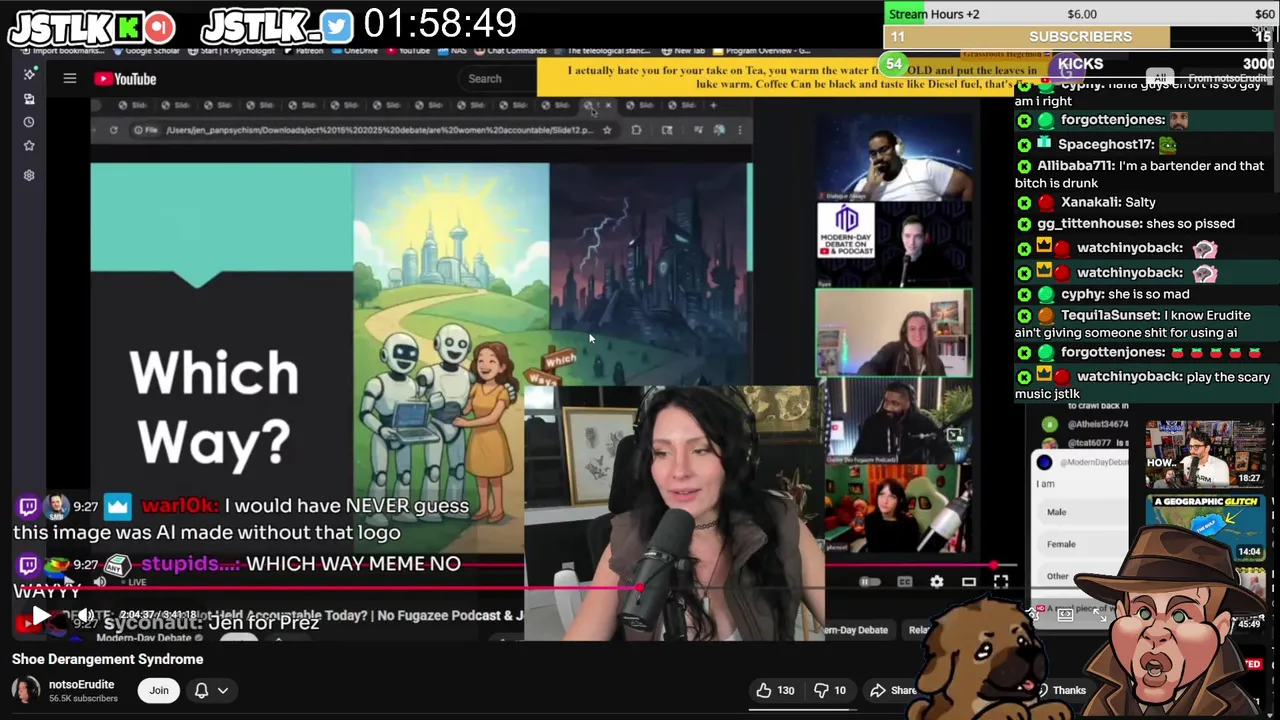Open the Patreon bookmark
This screenshot has height=720, width=1280.
[x=302, y=51]
